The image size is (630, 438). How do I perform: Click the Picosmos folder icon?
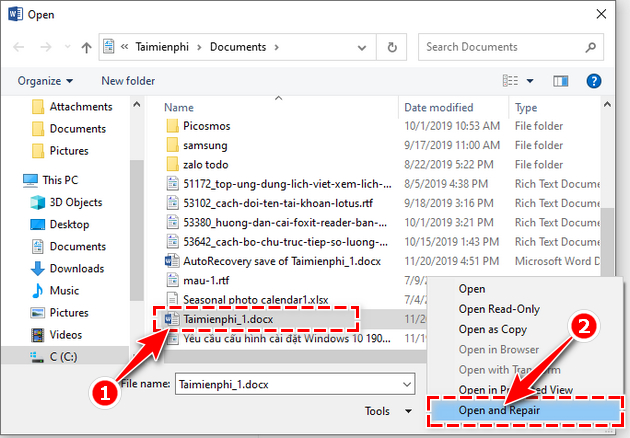click(172, 126)
